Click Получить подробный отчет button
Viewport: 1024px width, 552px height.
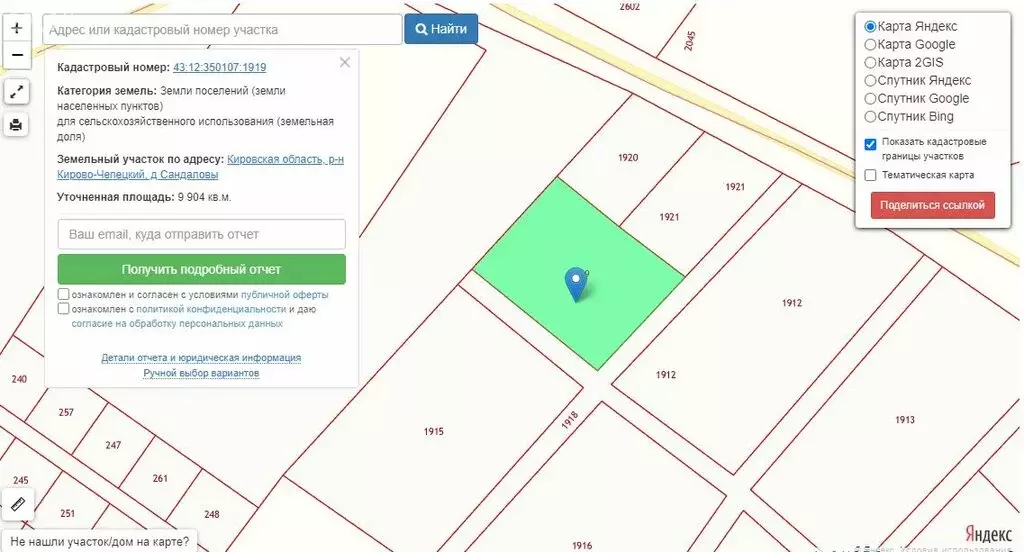pos(201,269)
